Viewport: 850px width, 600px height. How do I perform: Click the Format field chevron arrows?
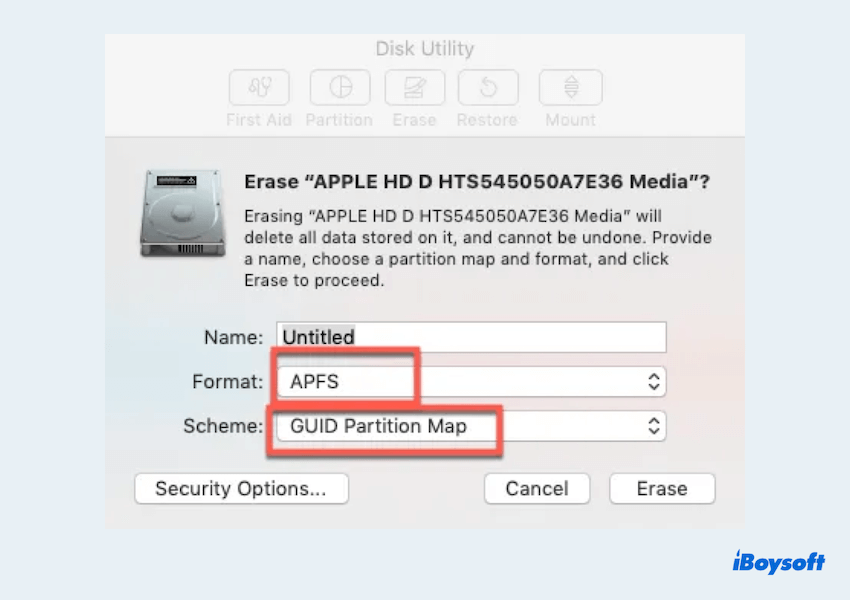point(653,381)
